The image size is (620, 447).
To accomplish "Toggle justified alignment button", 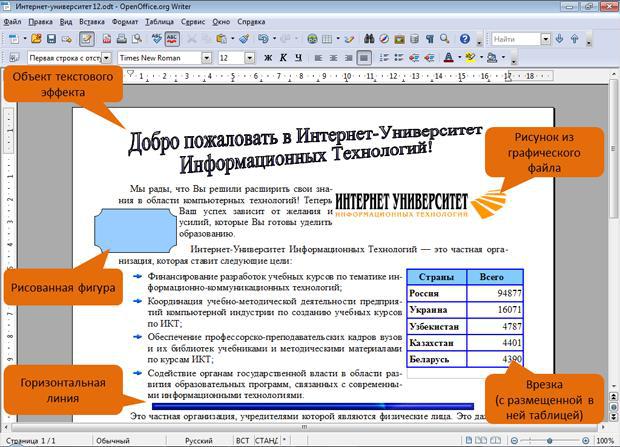I will click(364, 58).
